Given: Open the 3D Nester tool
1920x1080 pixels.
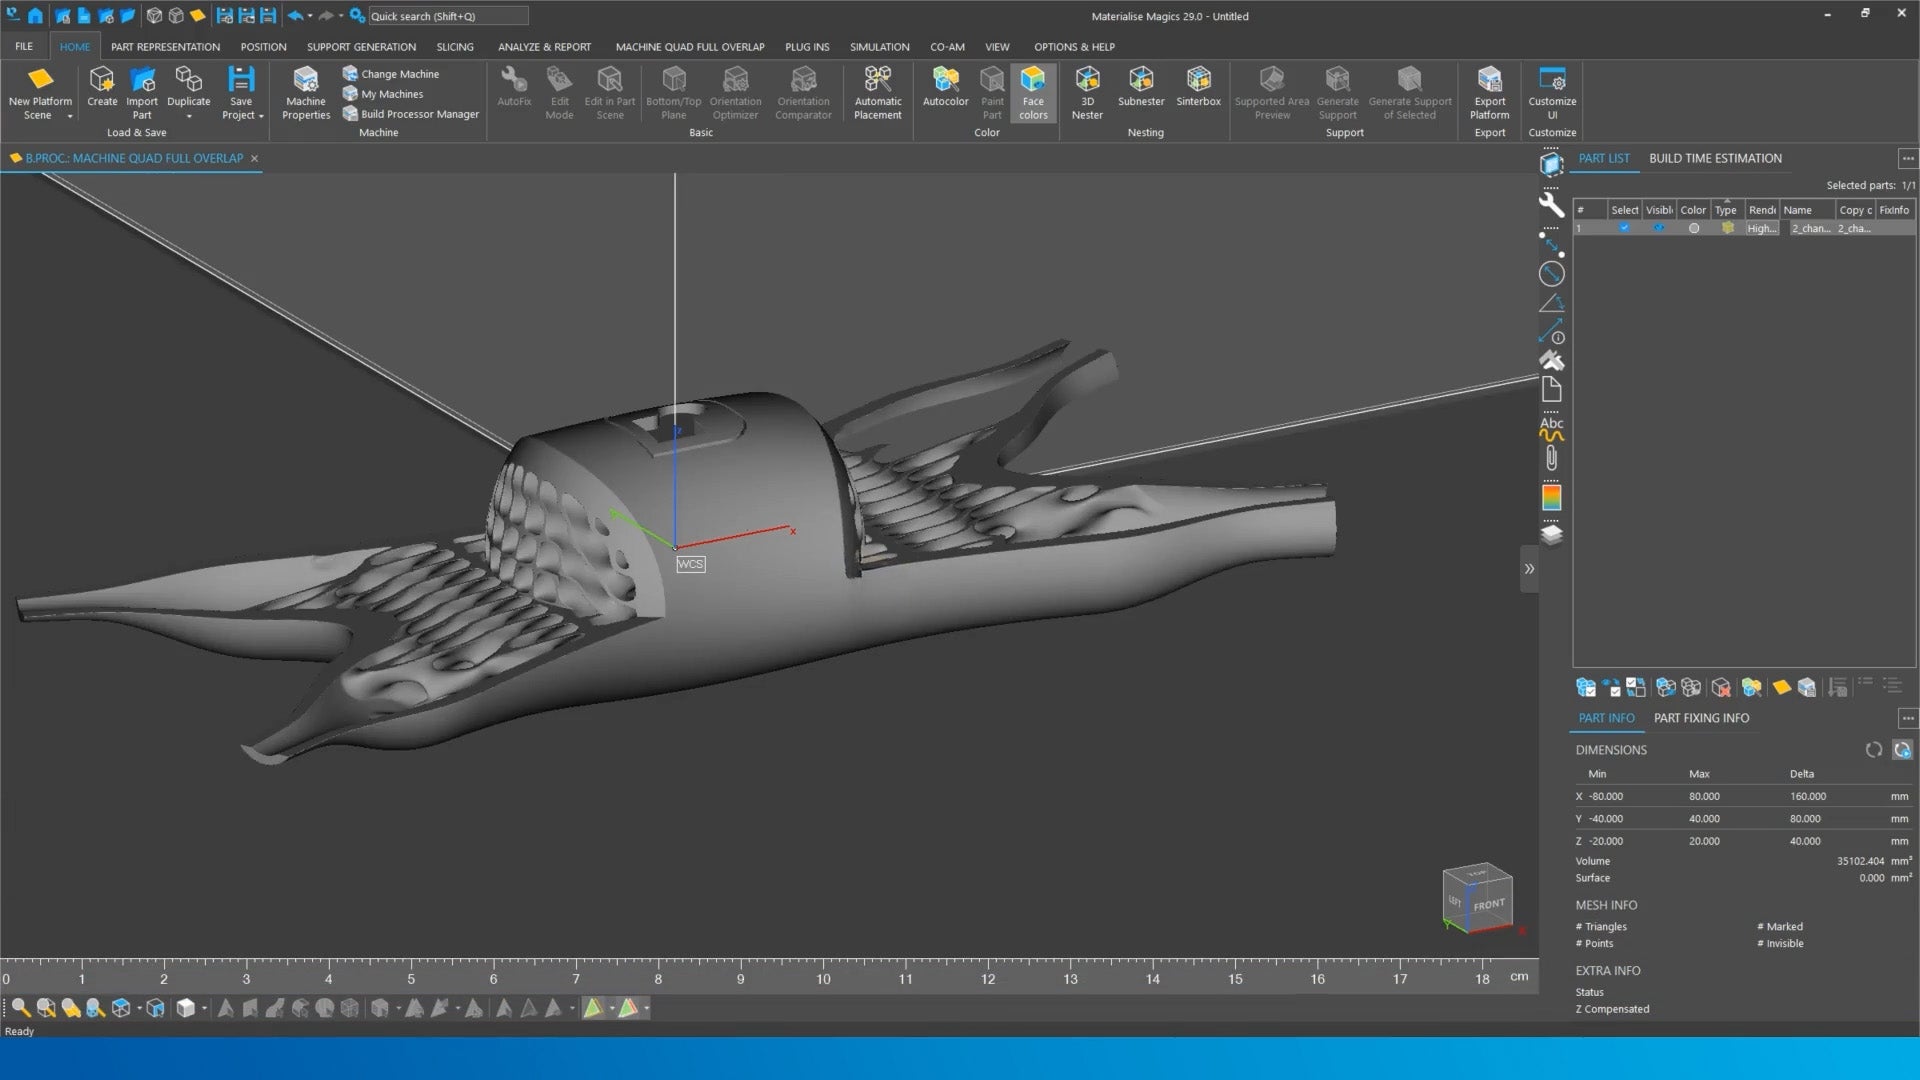Looking at the screenshot, I should point(1087,92).
